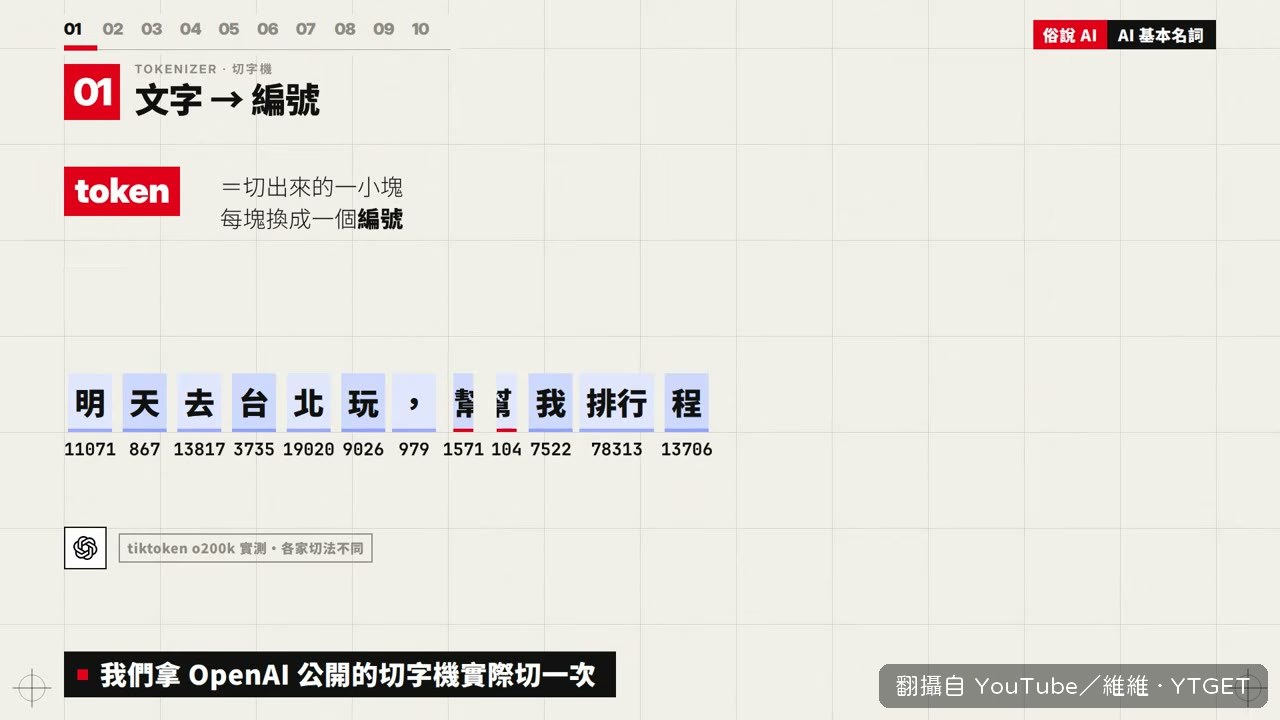Open chapter tab 07
1280x720 pixels.
(x=306, y=29)
